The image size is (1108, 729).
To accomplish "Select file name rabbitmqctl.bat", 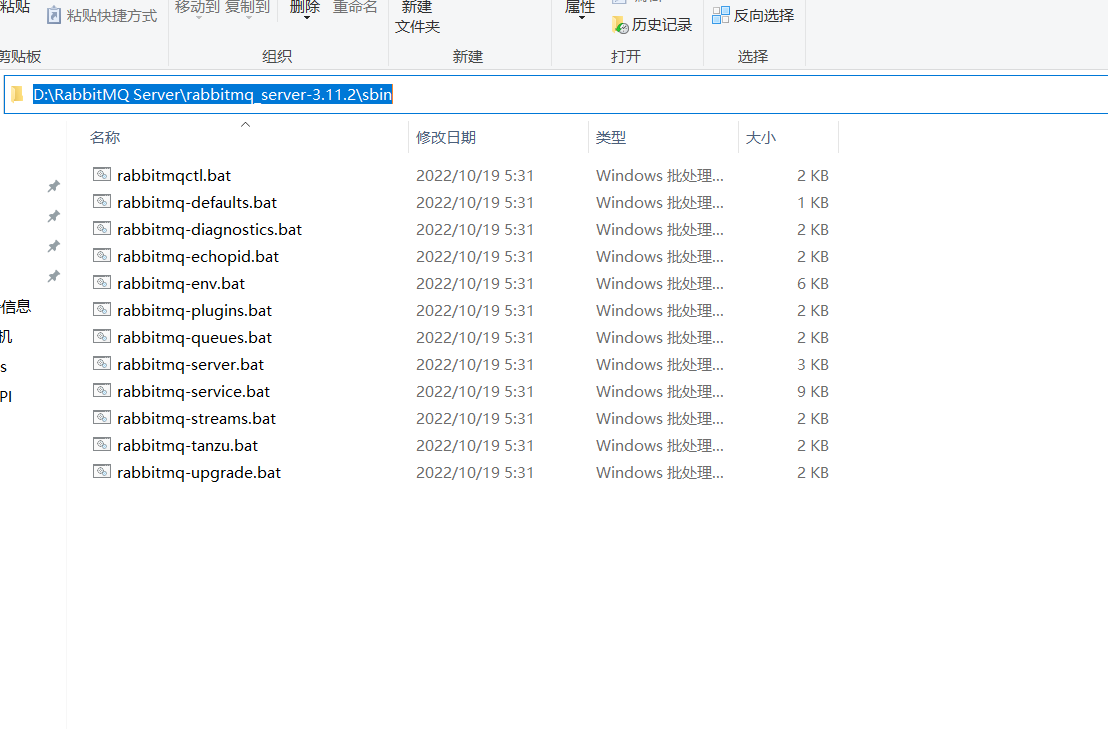I will click(174, 175).
